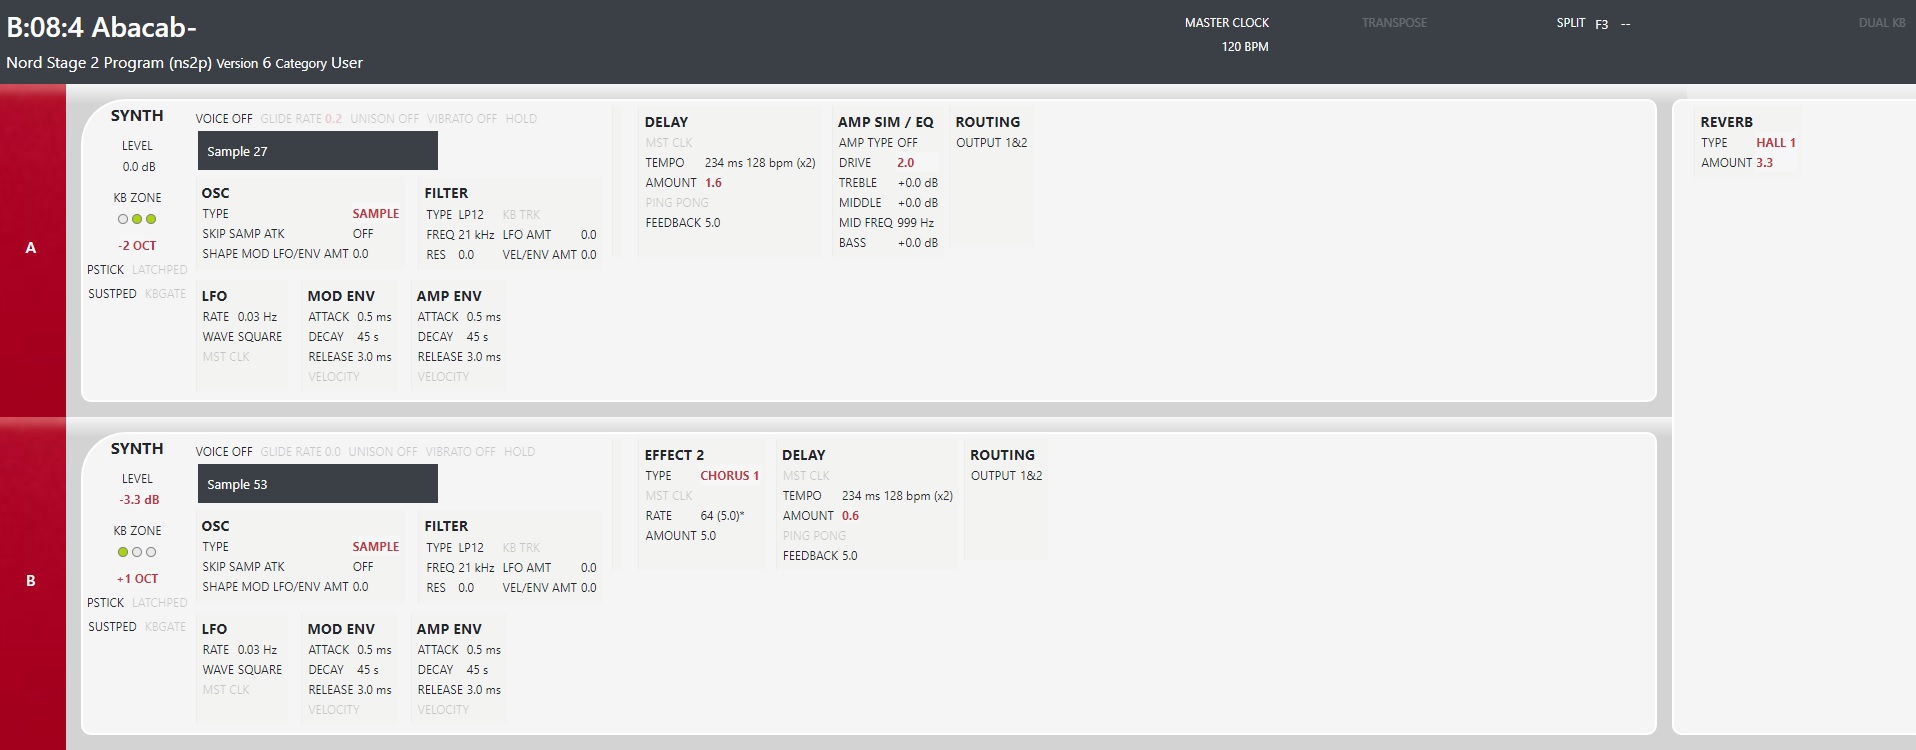Click SUSTPED label in slot B

pyautogui.click(x=112, y=627)
